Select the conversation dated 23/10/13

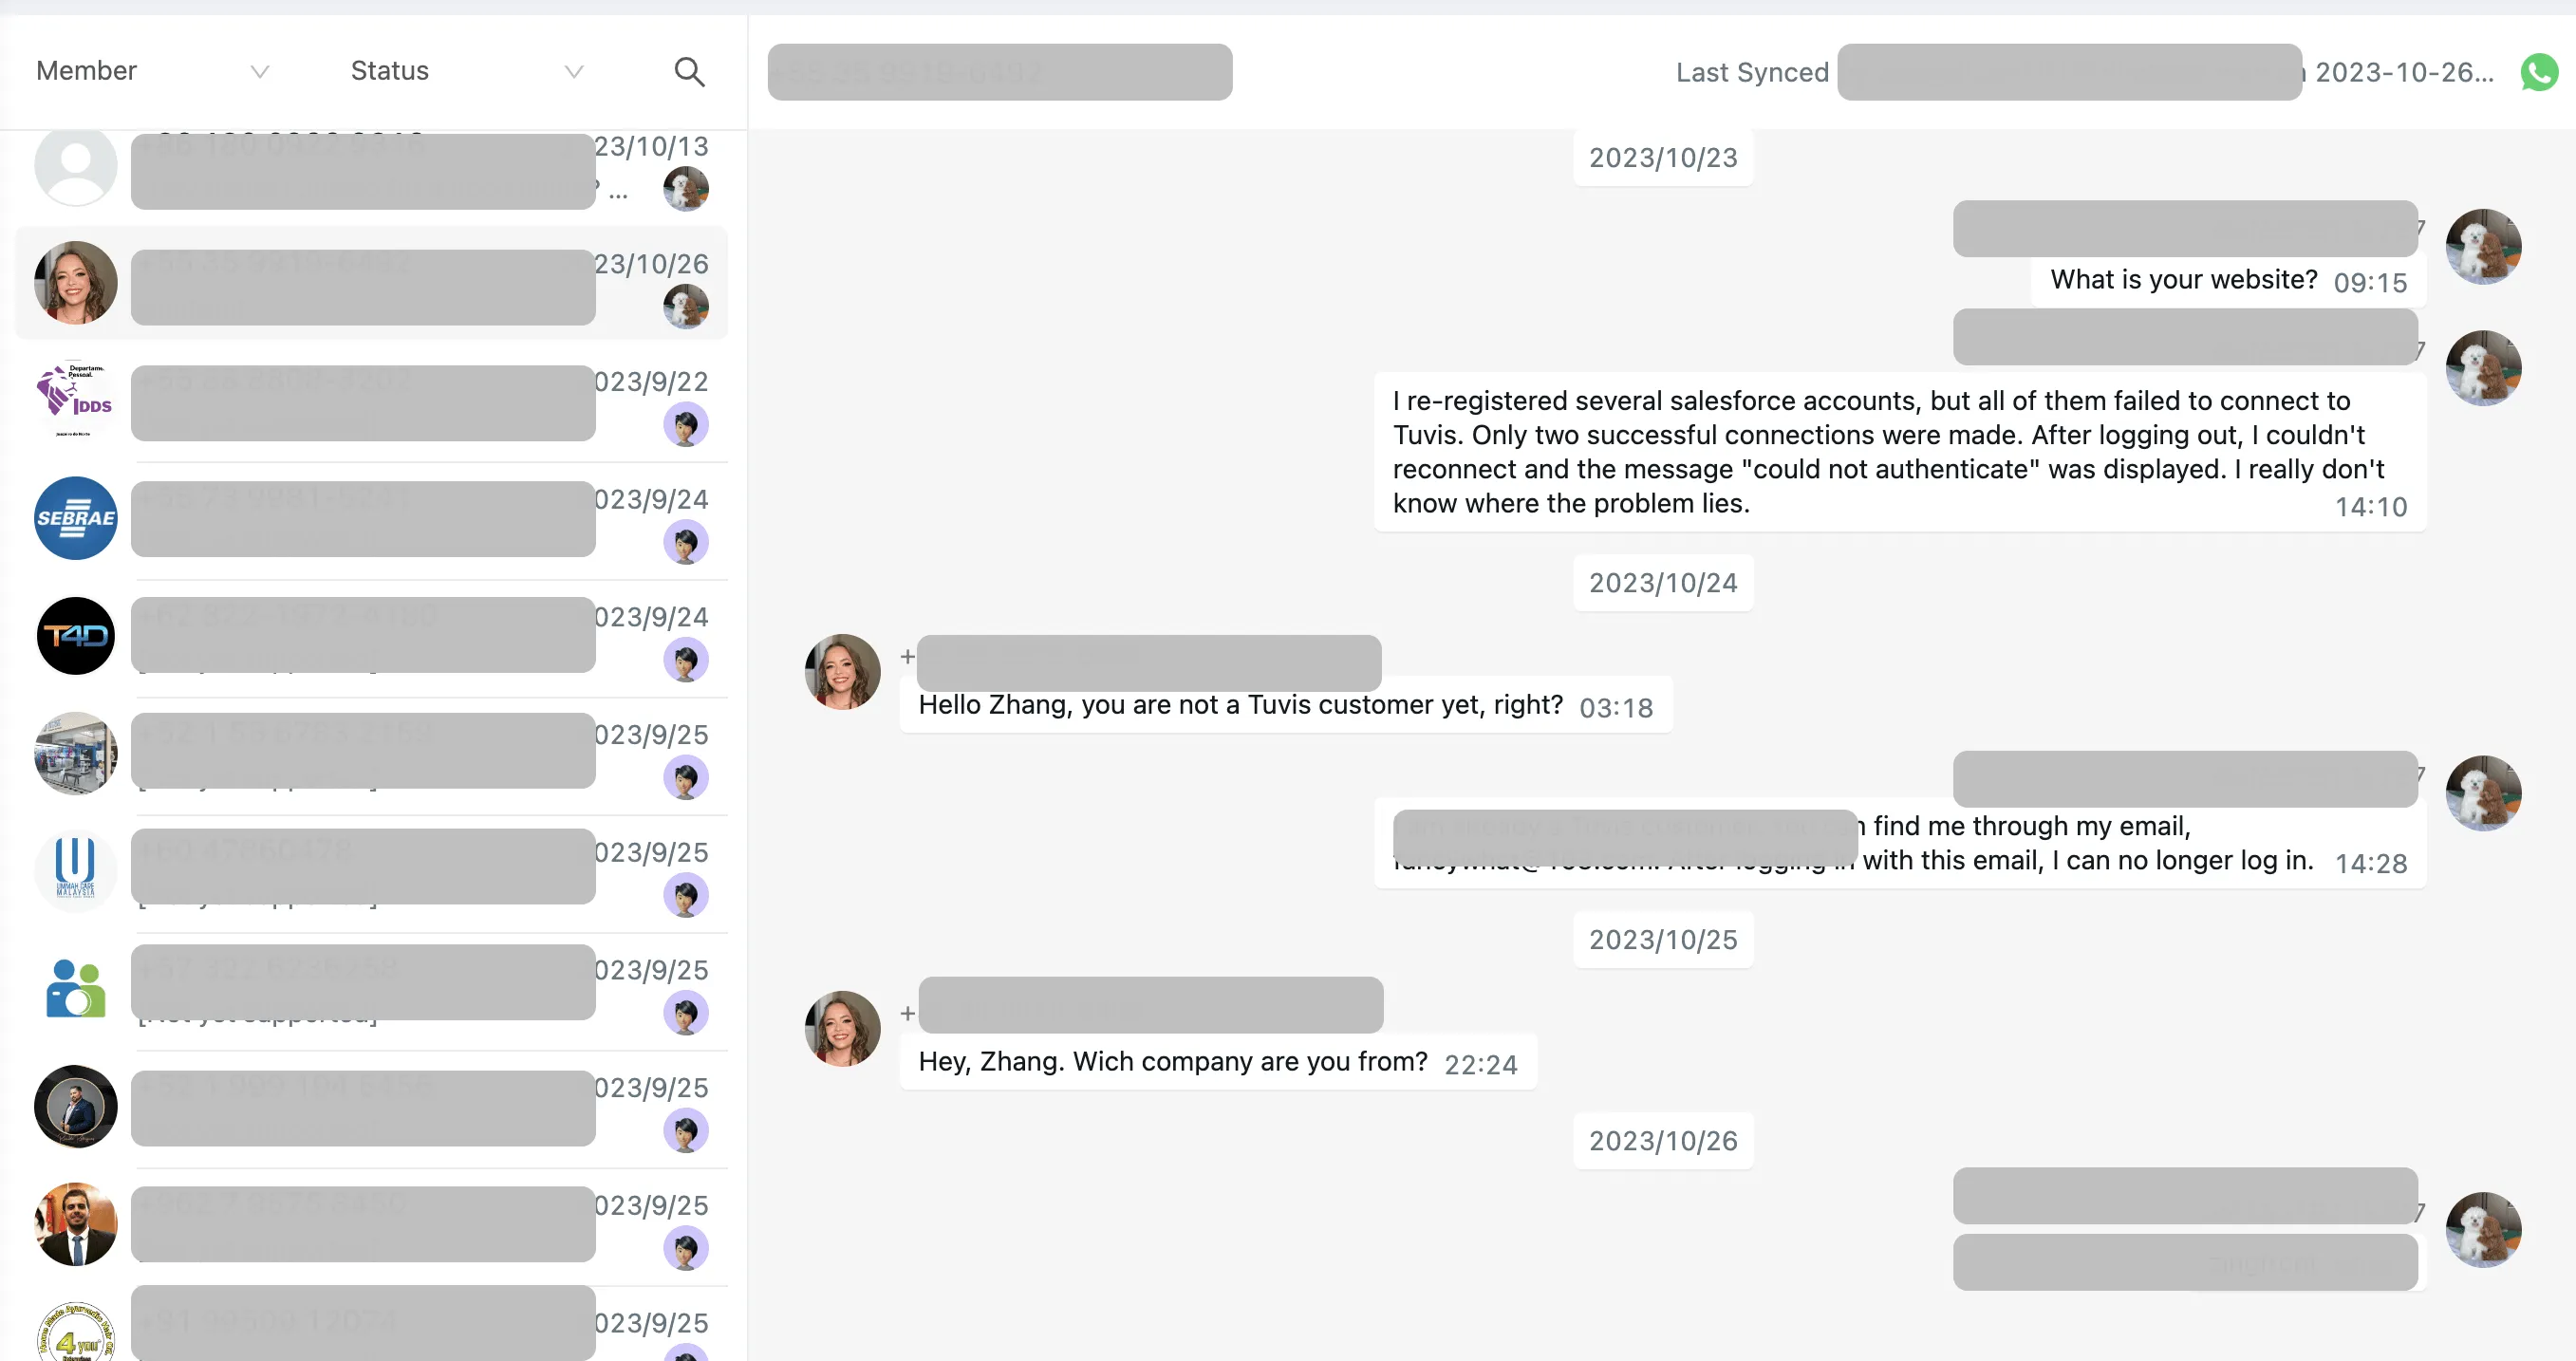(372, 167)
